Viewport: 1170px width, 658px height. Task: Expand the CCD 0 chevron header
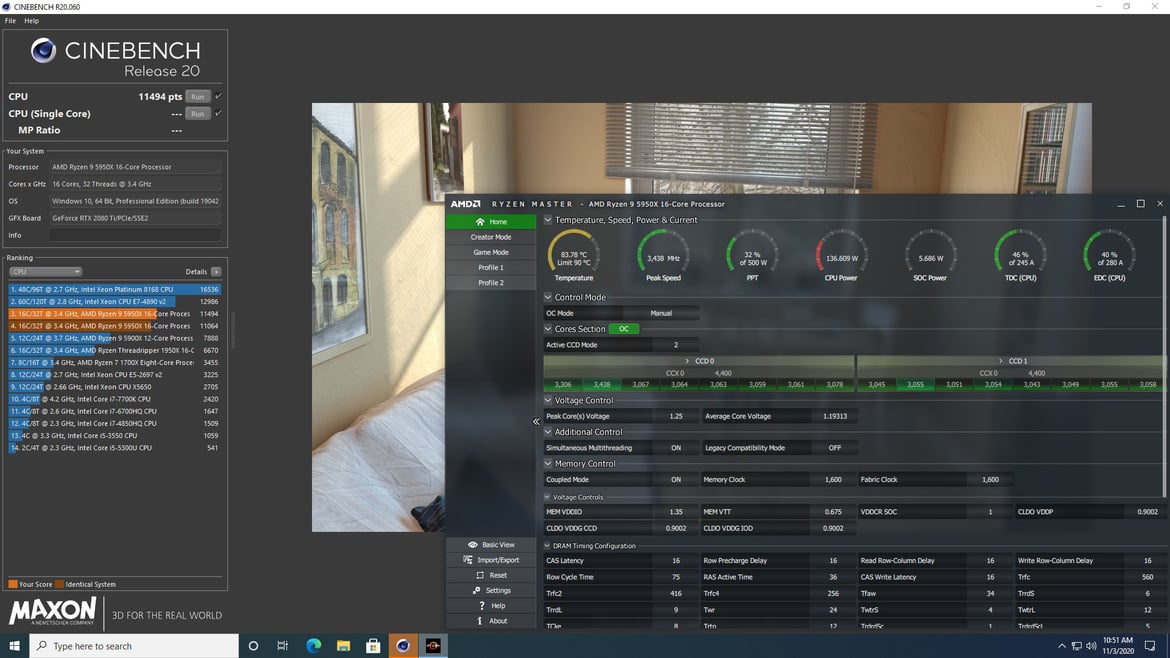(699, 361)
